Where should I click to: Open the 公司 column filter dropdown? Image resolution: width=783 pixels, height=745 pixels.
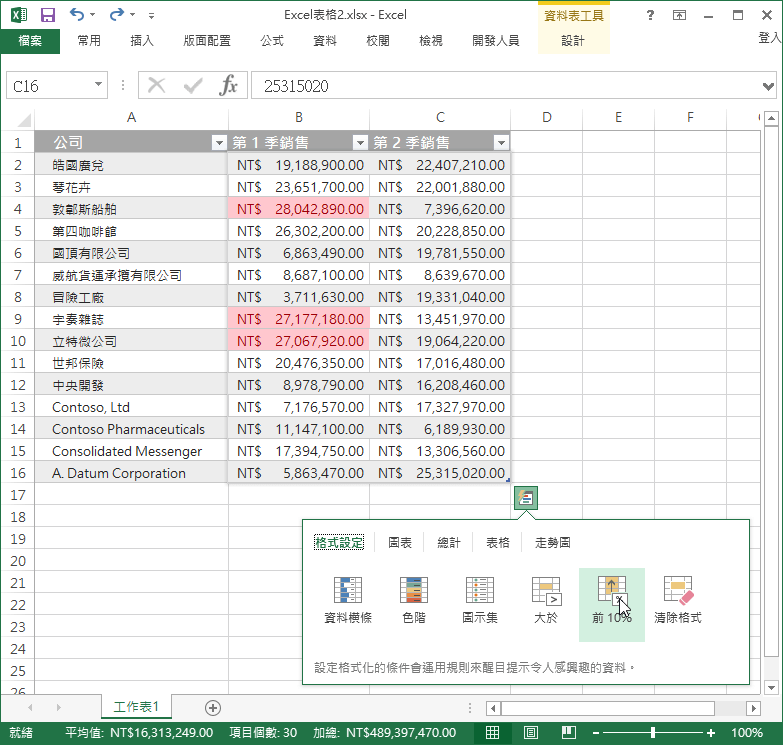219,143
